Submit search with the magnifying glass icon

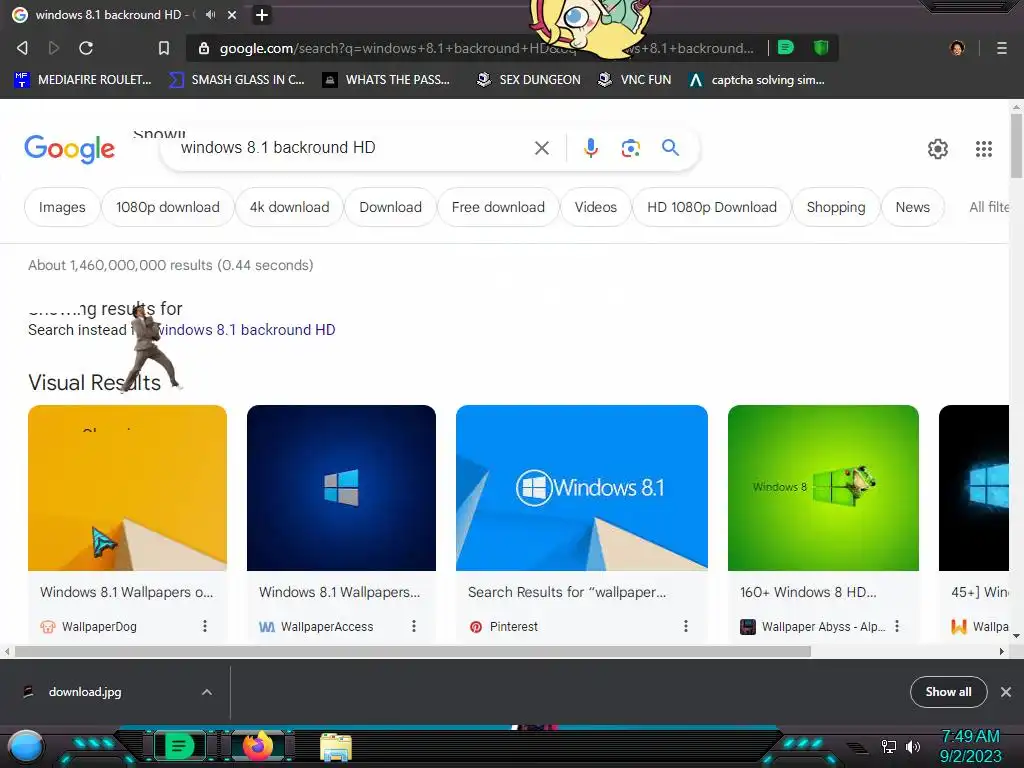coord(670,148)
